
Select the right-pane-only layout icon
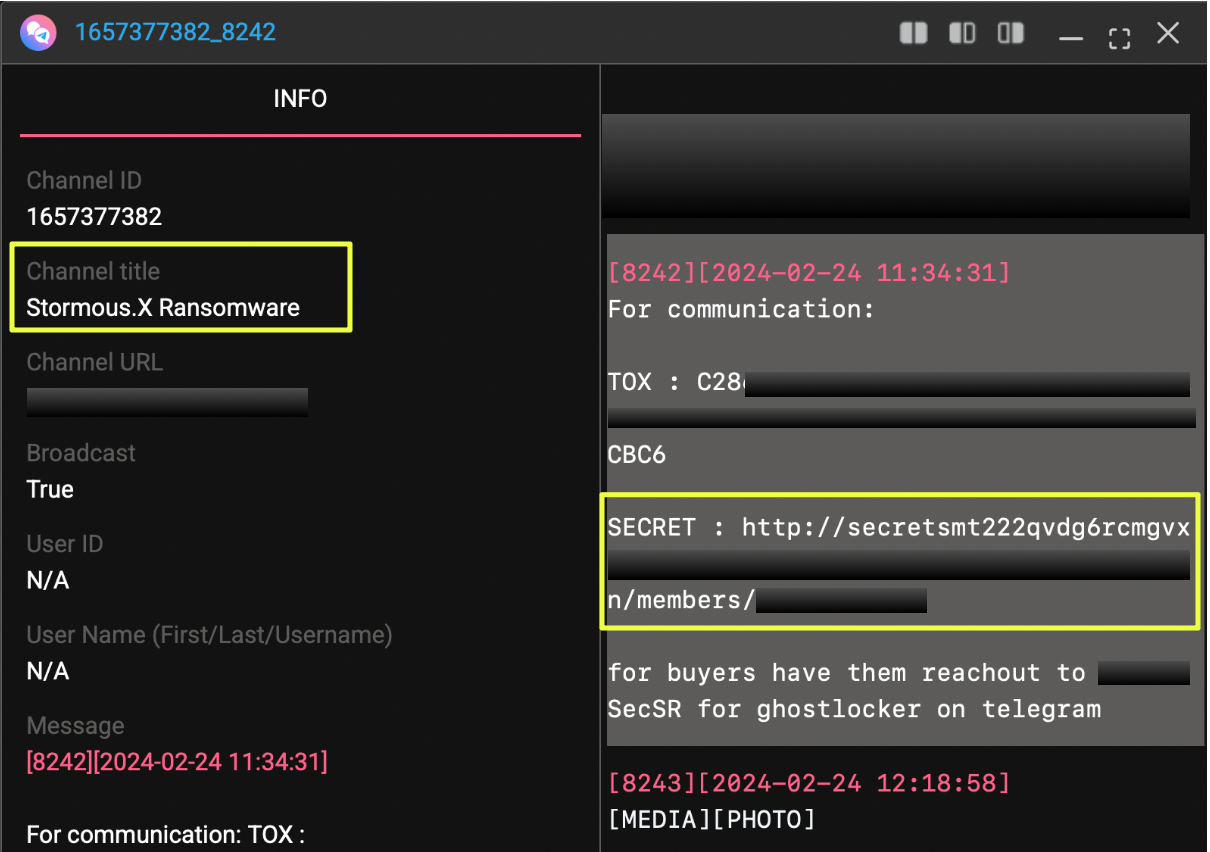click(1011, 33)
